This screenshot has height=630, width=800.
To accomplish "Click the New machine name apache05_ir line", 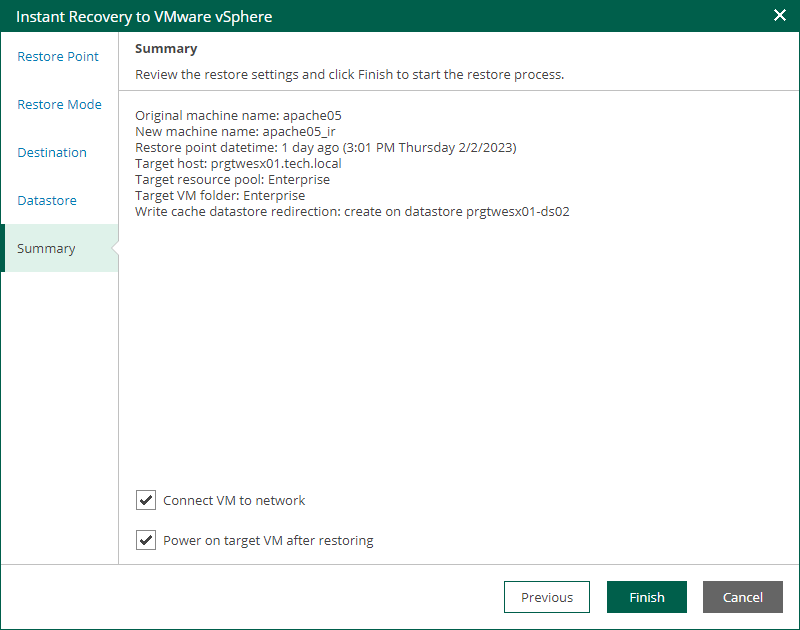I will point(235,132).
